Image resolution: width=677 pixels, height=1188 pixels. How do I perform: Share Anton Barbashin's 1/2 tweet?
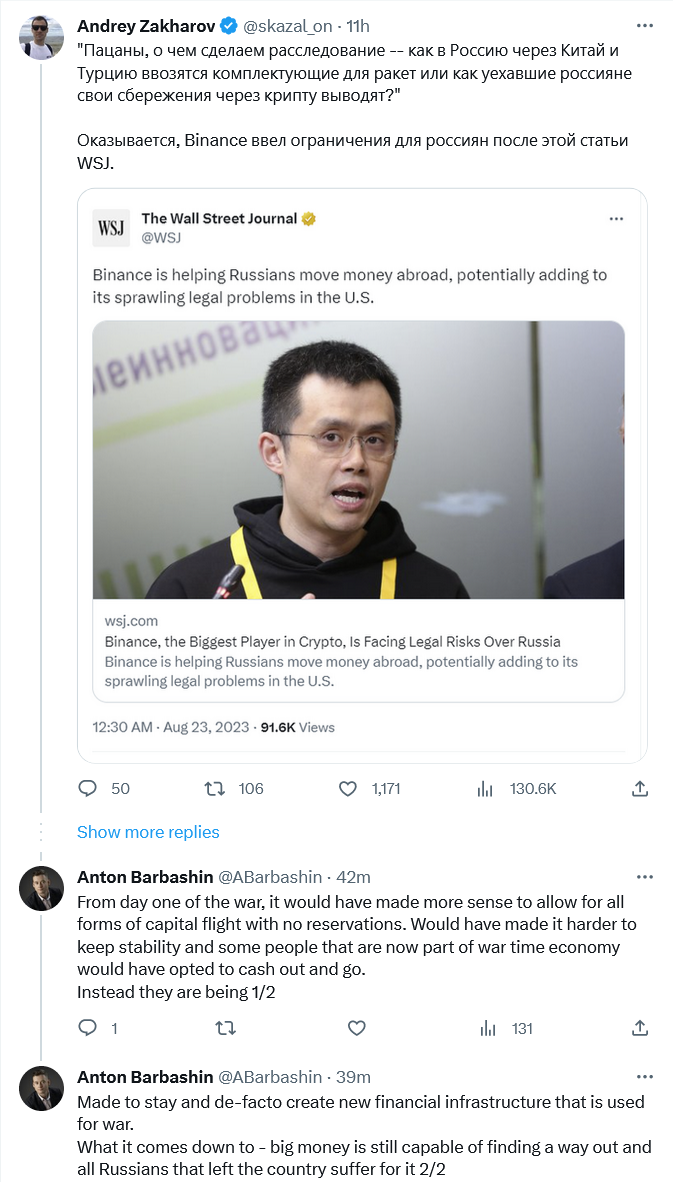640,1028
